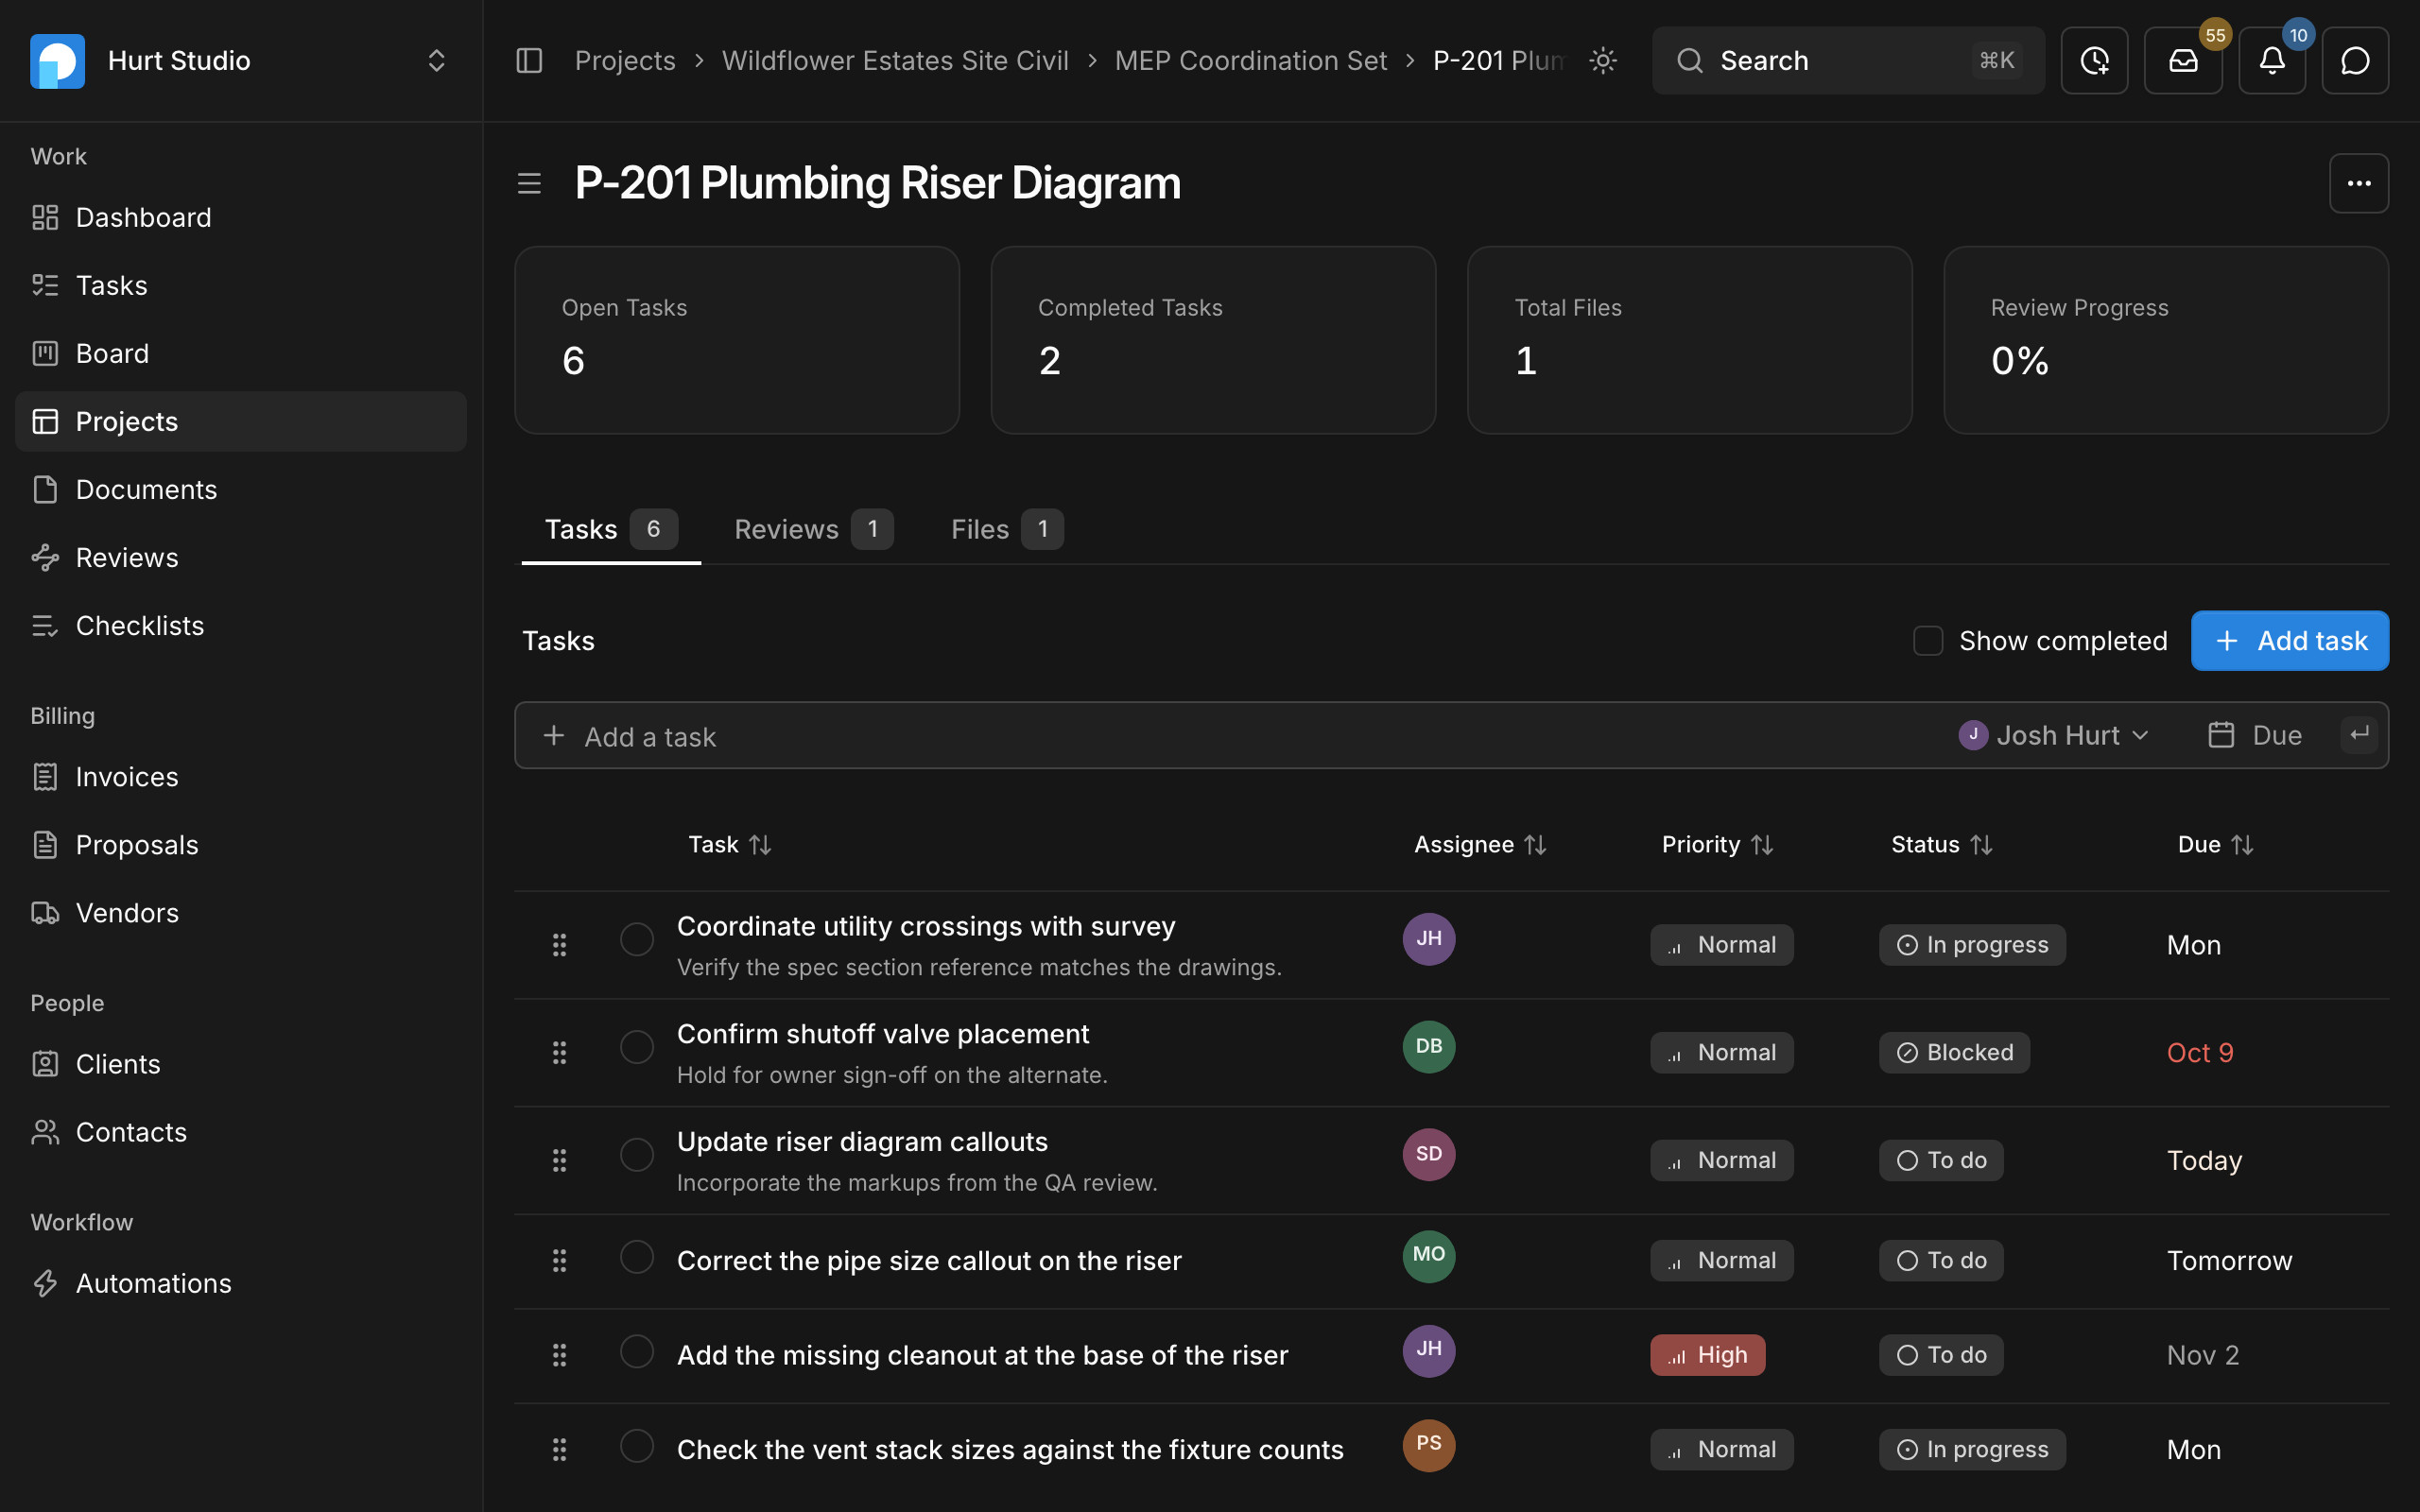Screen dimensions: 2420x1512
Task: Switch to the Files tab
Action: click(x=1006, y=529)
